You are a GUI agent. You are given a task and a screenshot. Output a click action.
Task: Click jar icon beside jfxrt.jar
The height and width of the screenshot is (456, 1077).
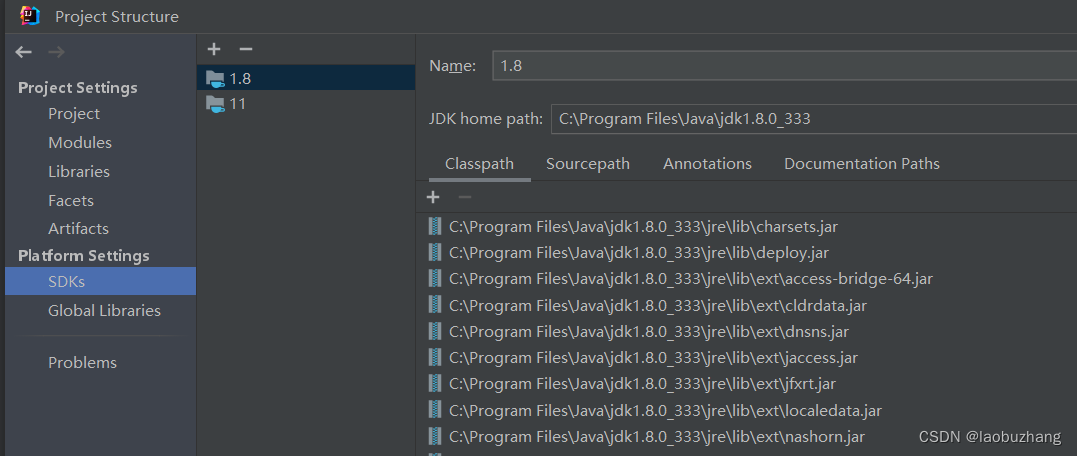[435, 383]
